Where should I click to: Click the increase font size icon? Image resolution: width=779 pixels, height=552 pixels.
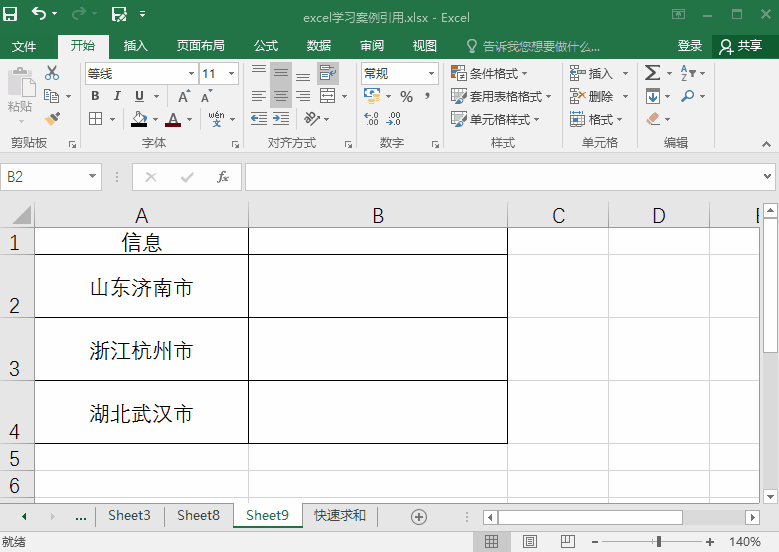click(x=184, y=97)
